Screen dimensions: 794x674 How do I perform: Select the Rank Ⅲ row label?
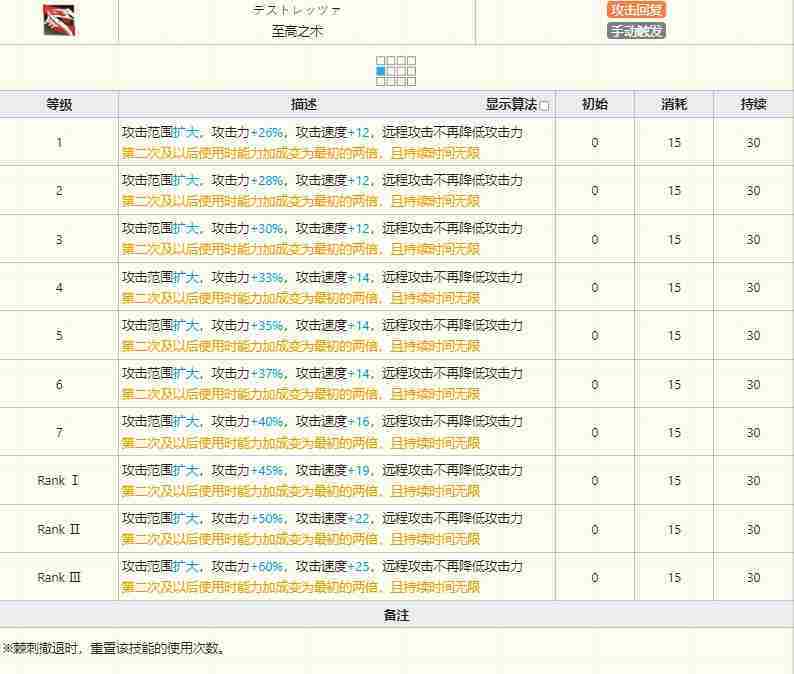(59, 577)
